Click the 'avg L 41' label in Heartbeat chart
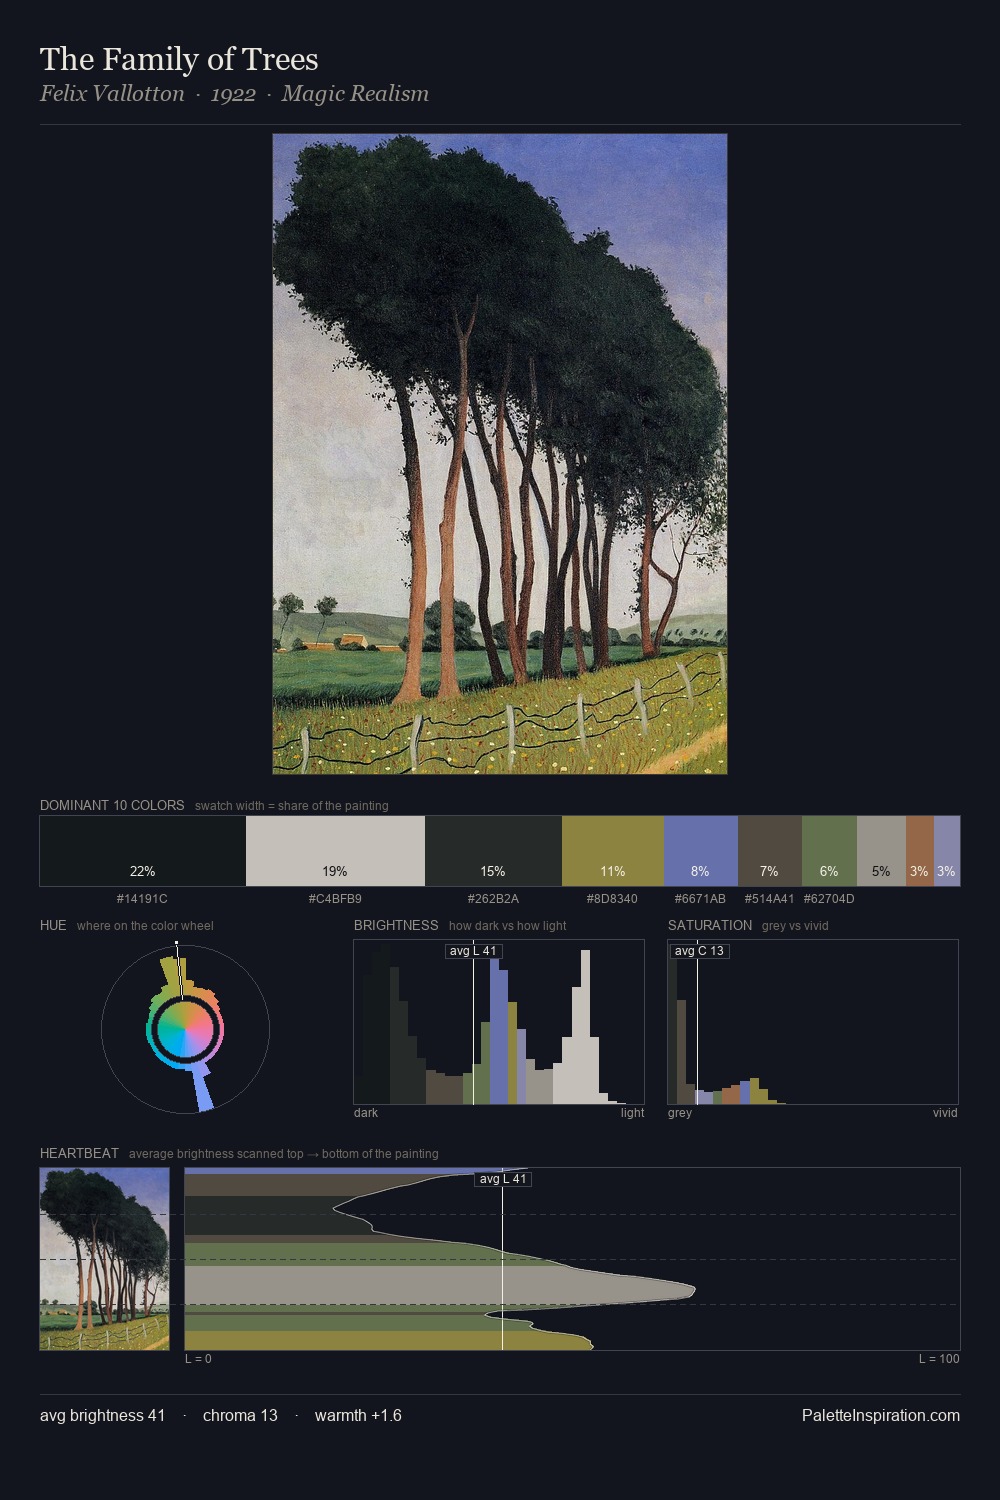This screenshot has width=1000, height=1500. coord(503,1179)
